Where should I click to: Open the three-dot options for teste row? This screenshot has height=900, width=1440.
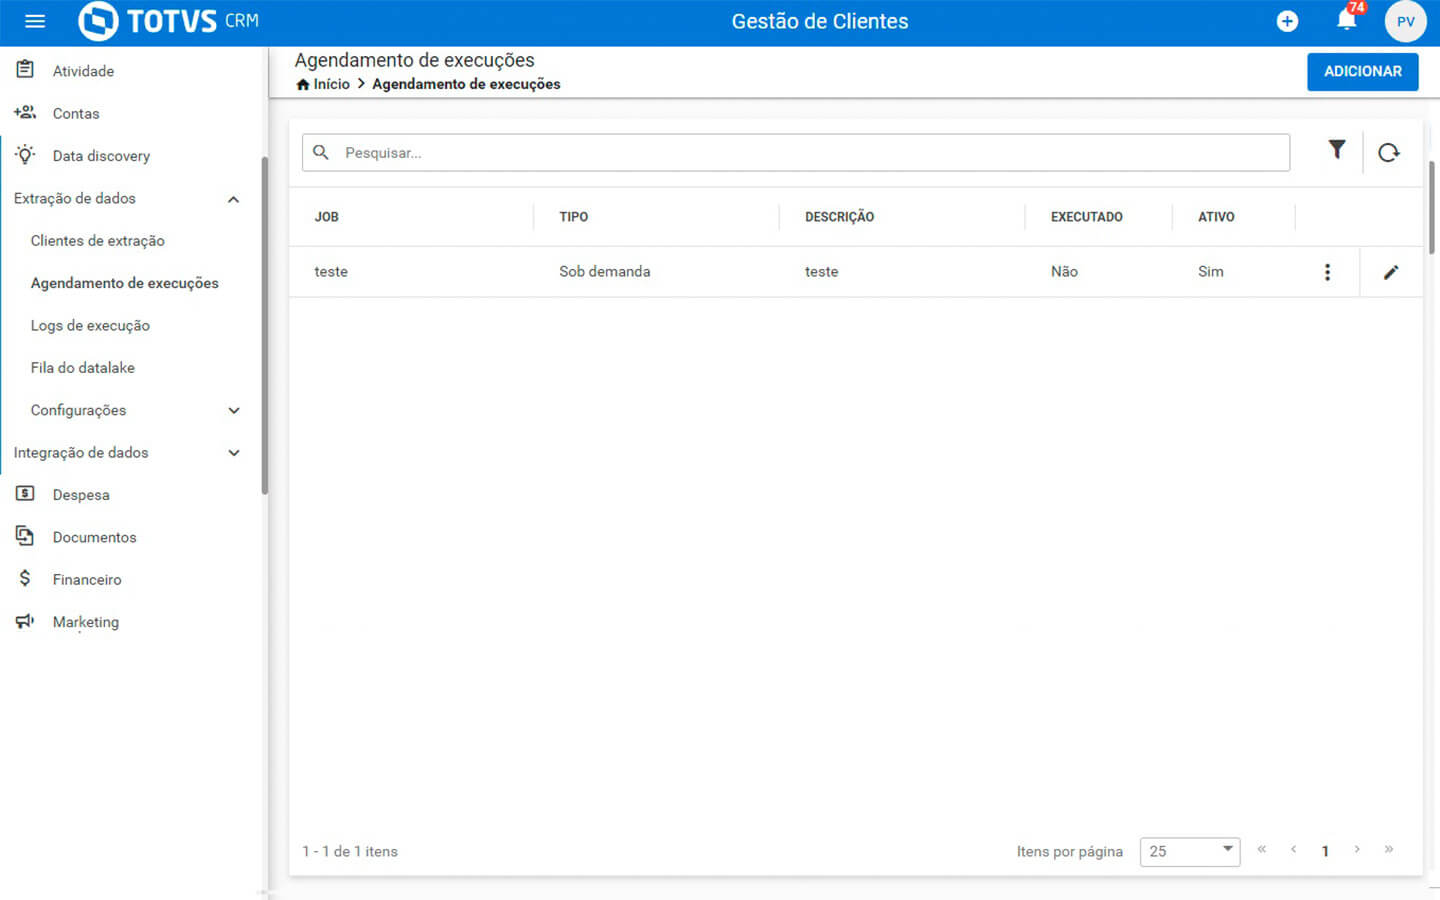point(1327,272)
